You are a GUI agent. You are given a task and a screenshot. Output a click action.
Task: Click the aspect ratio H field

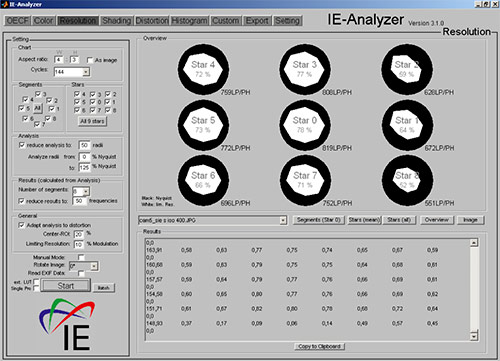[x=74, y=60]
